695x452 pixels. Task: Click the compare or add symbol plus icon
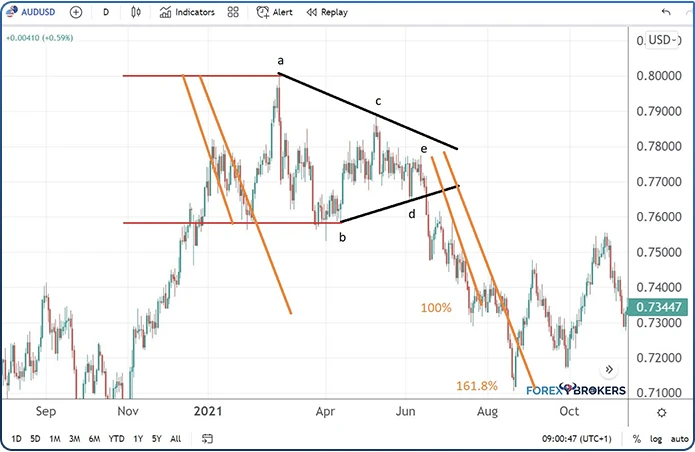click(x=75, y=13)
